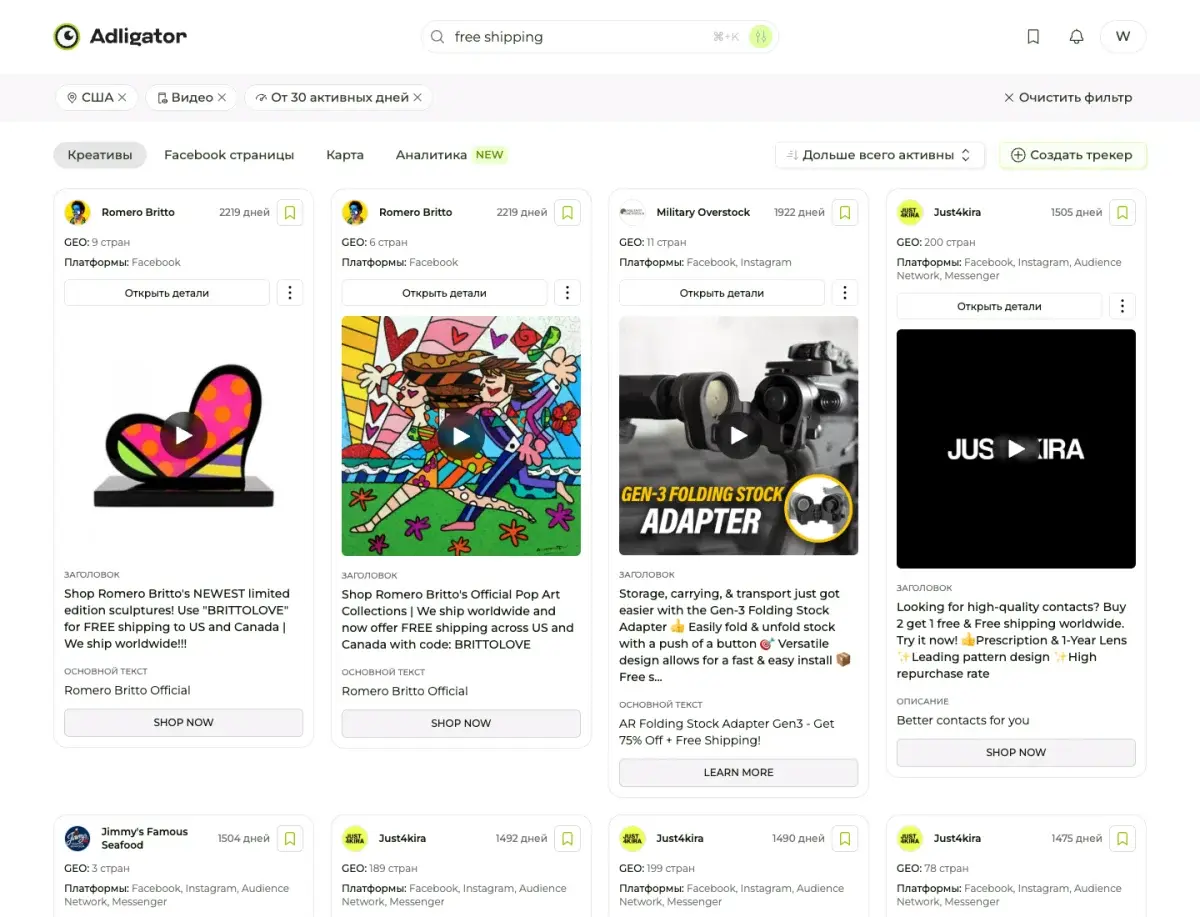This screenshot has width=1200, height=917.
Task: Open three-dot menu on Military Overstock card
Action: click(x=845, y=293)
